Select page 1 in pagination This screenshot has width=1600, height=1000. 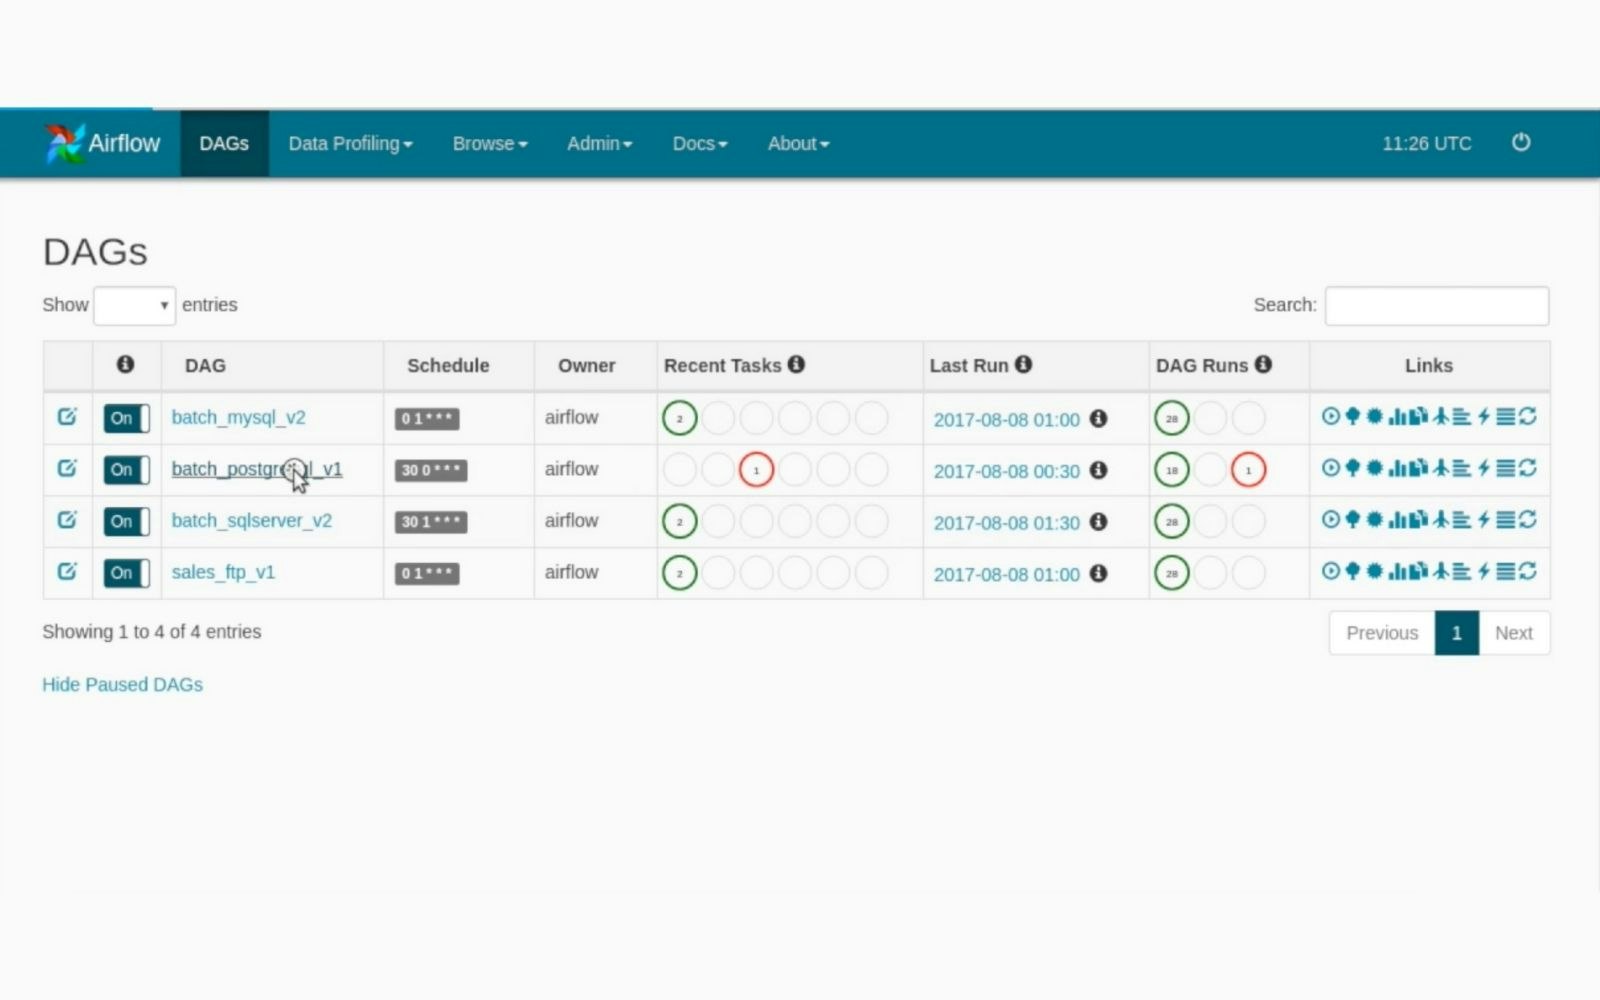click(x=1457, y=632)
